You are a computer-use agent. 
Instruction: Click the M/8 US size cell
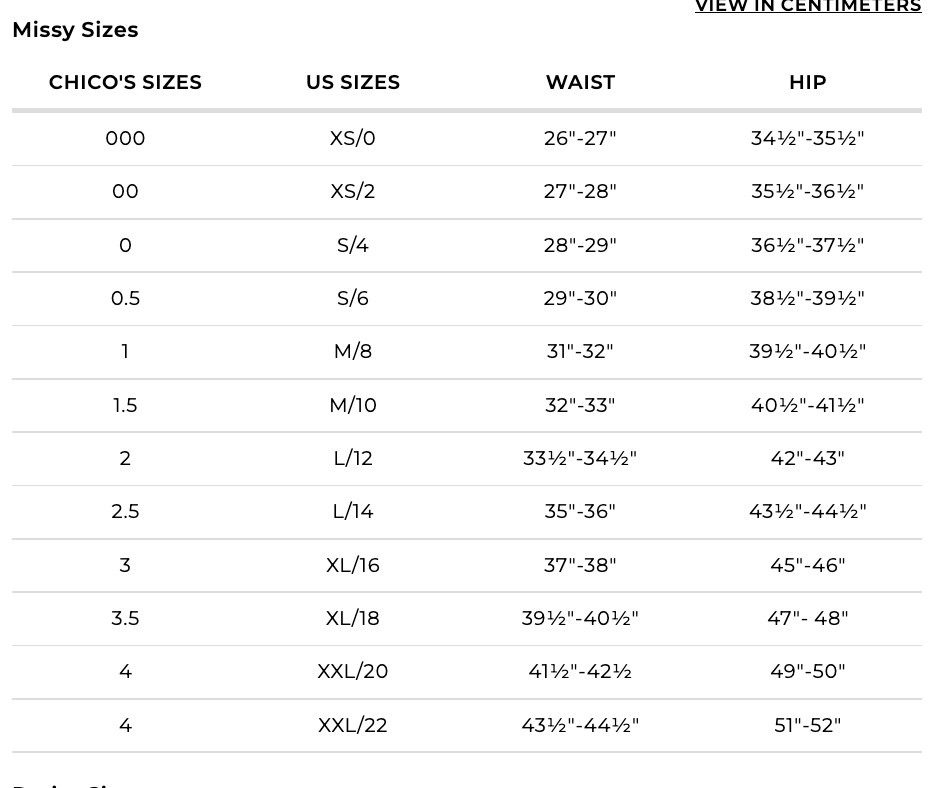353,351
